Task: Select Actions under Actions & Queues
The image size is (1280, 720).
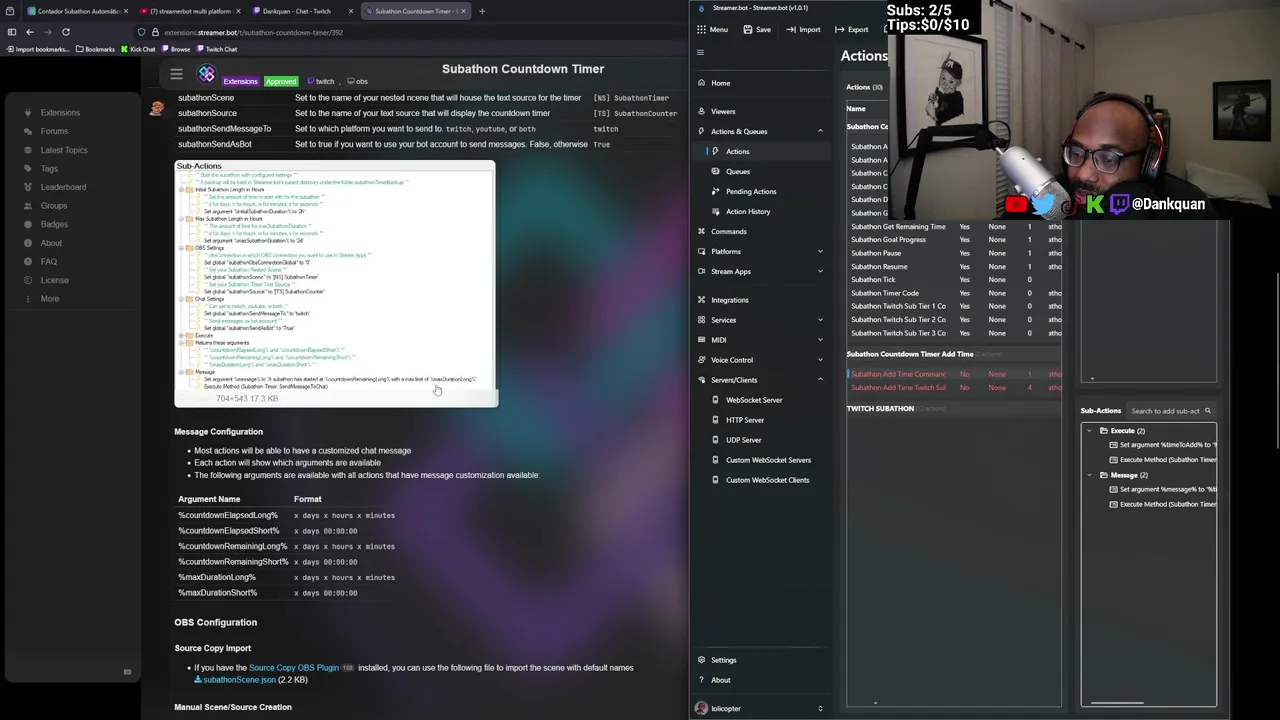Action: pos(737,151)
